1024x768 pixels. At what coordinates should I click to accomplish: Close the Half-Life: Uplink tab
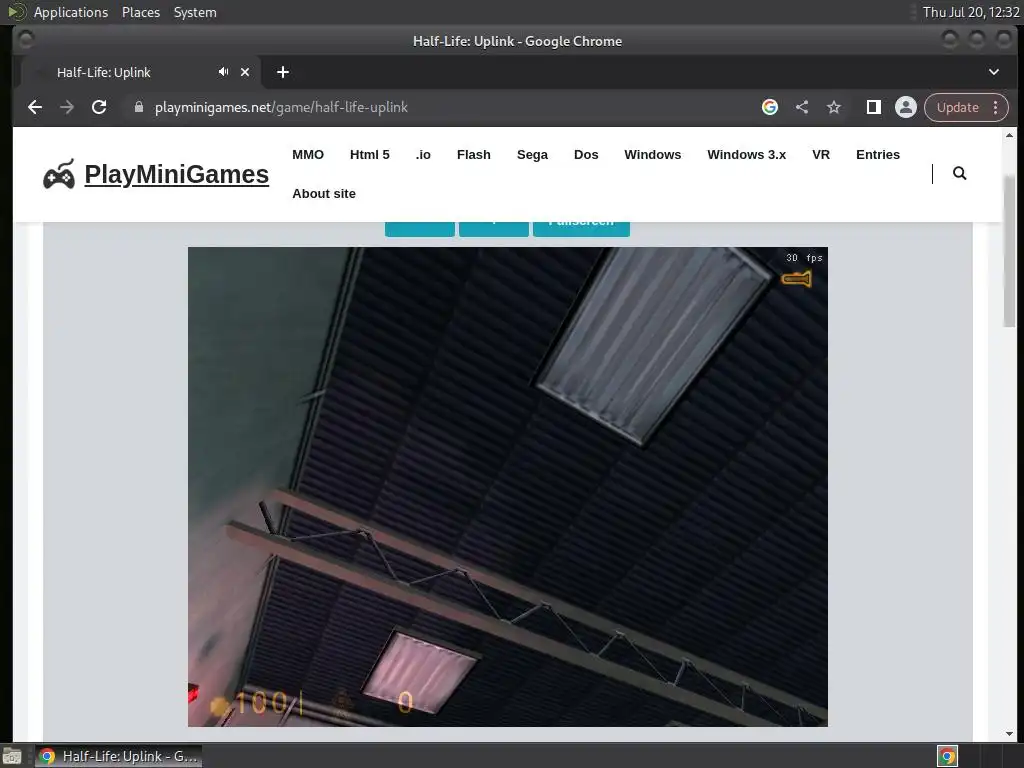[x=245, y=72]
